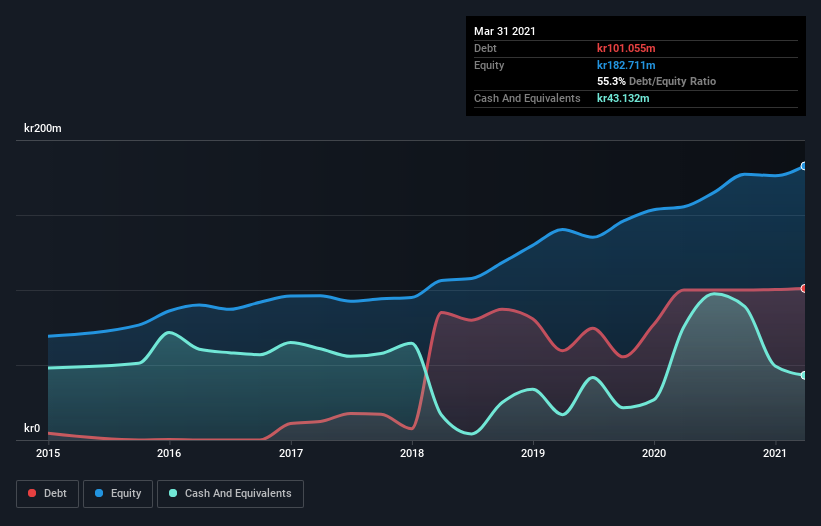
Task: Toggle Cash And Equivalents legend button
Action: tap(230, 494)
